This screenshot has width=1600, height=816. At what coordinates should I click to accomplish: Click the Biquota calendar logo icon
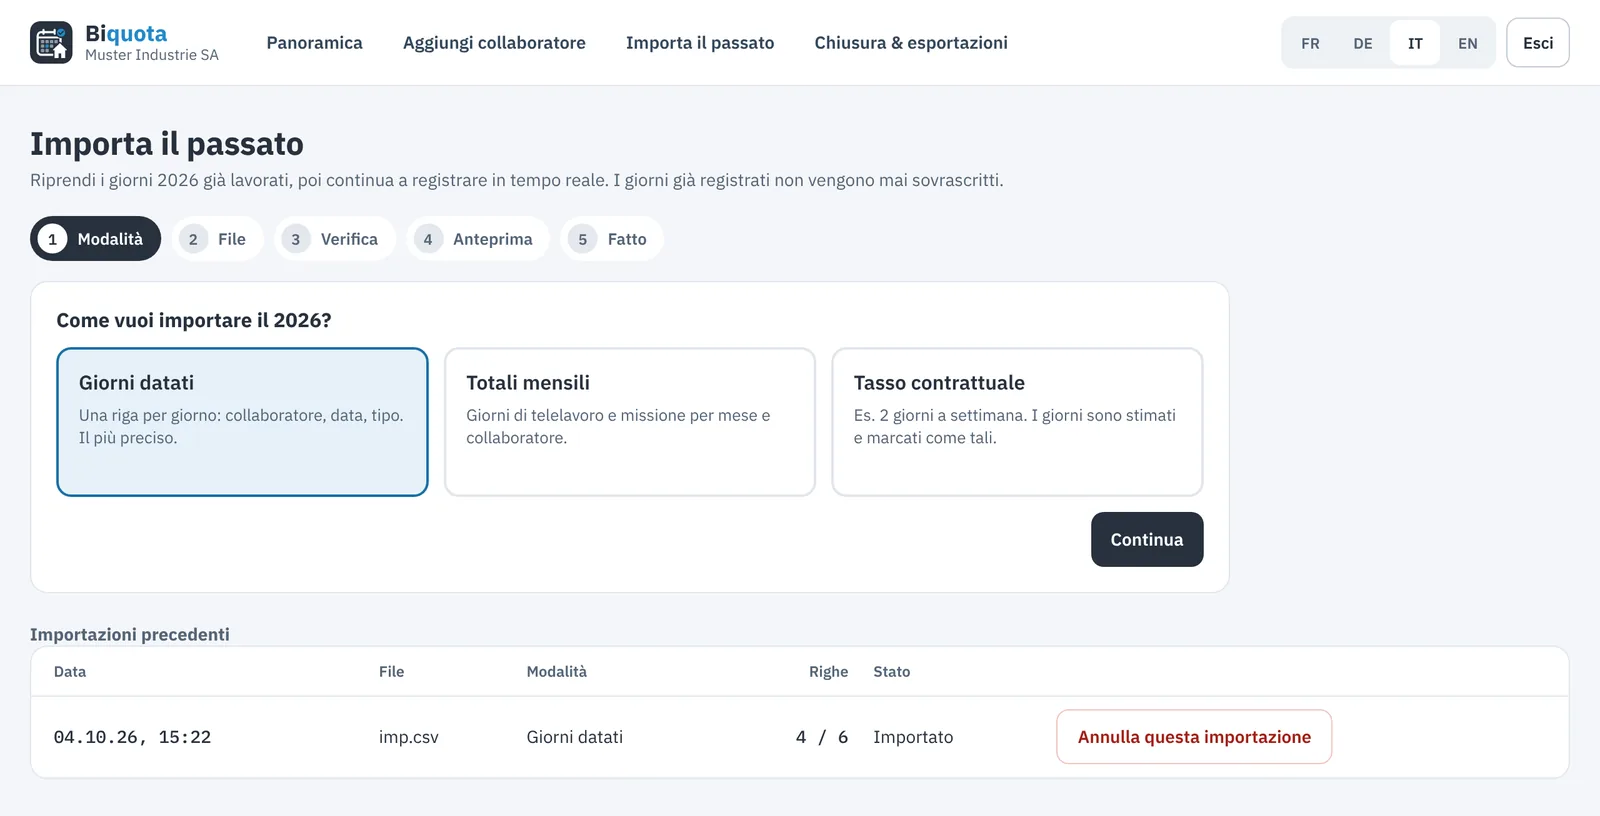(51, 43)
